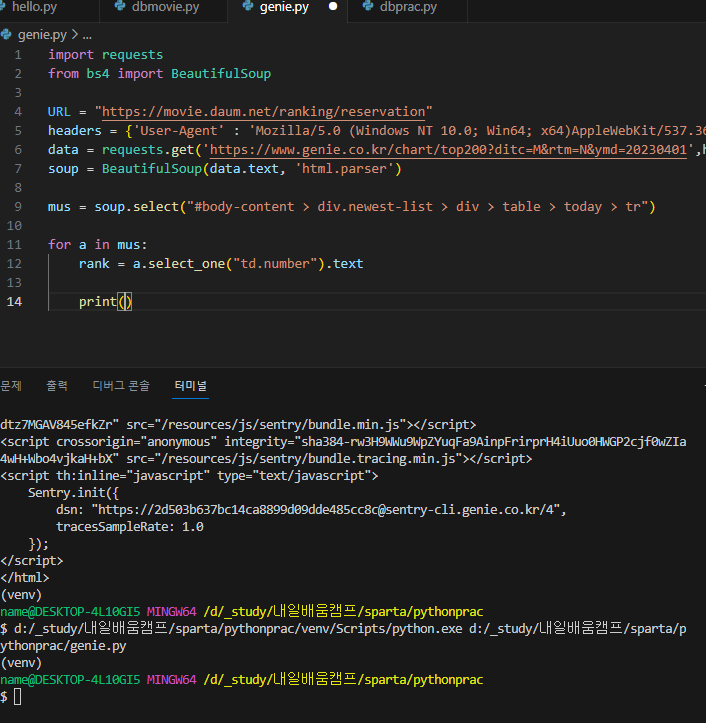Click the 'headers' variable on line 5

point(75,131)
